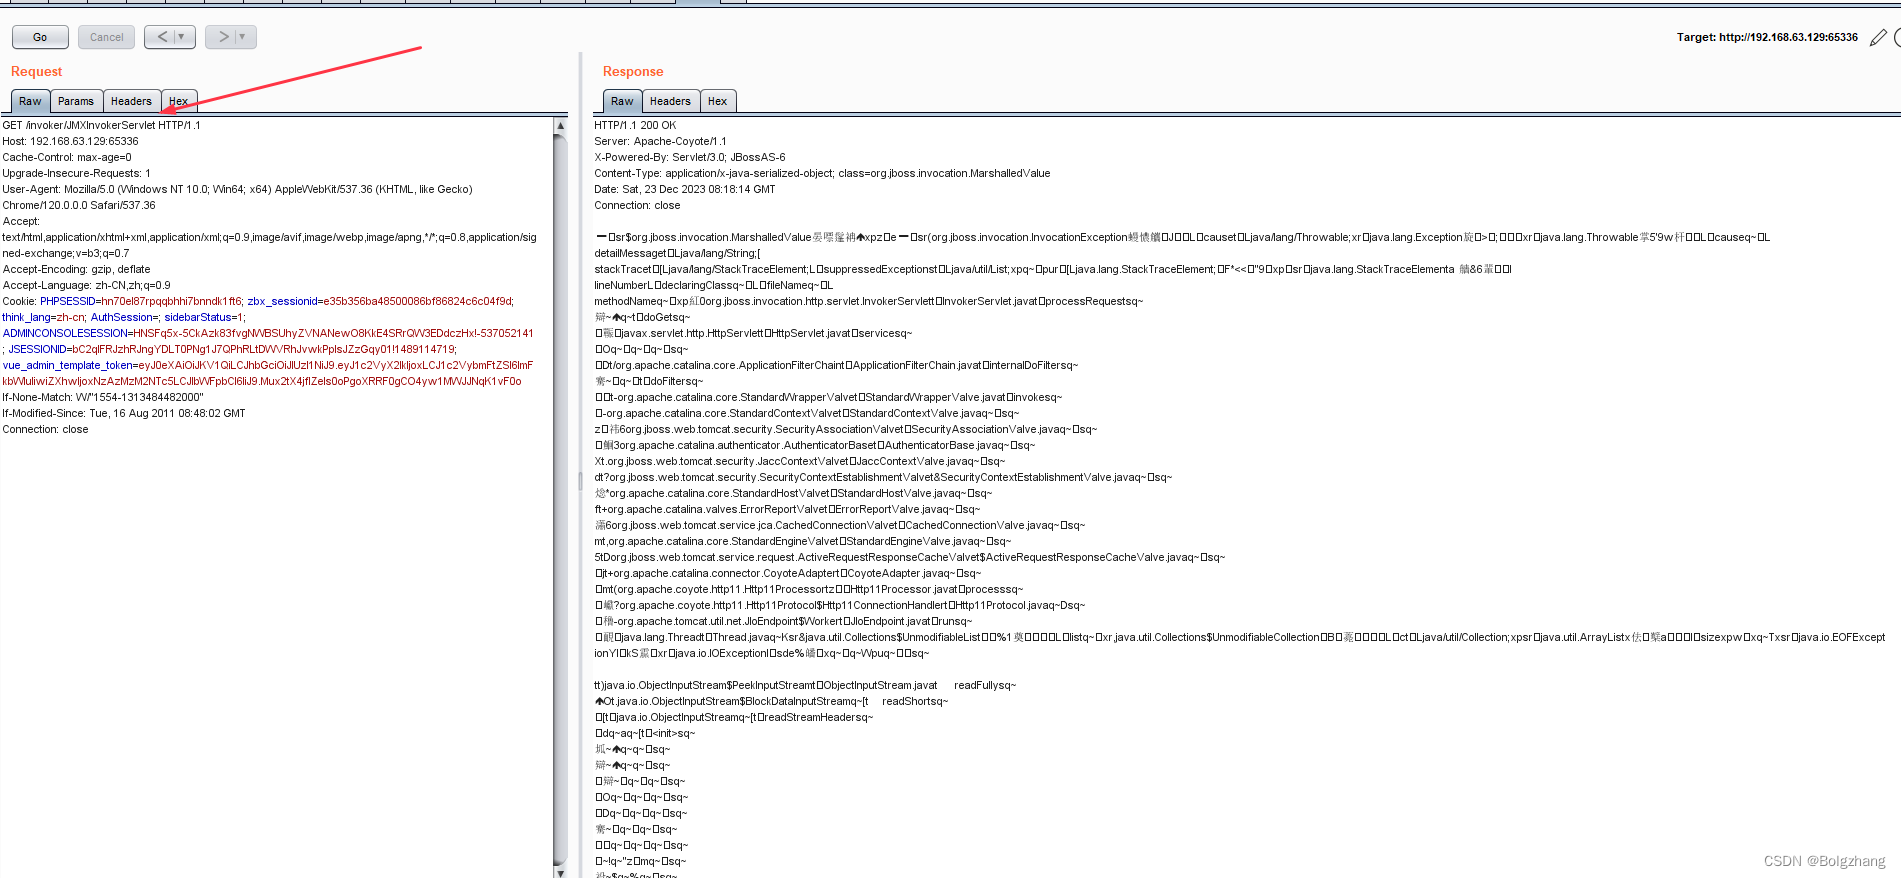Click the Target URL label

click(x=1767, y=37)
